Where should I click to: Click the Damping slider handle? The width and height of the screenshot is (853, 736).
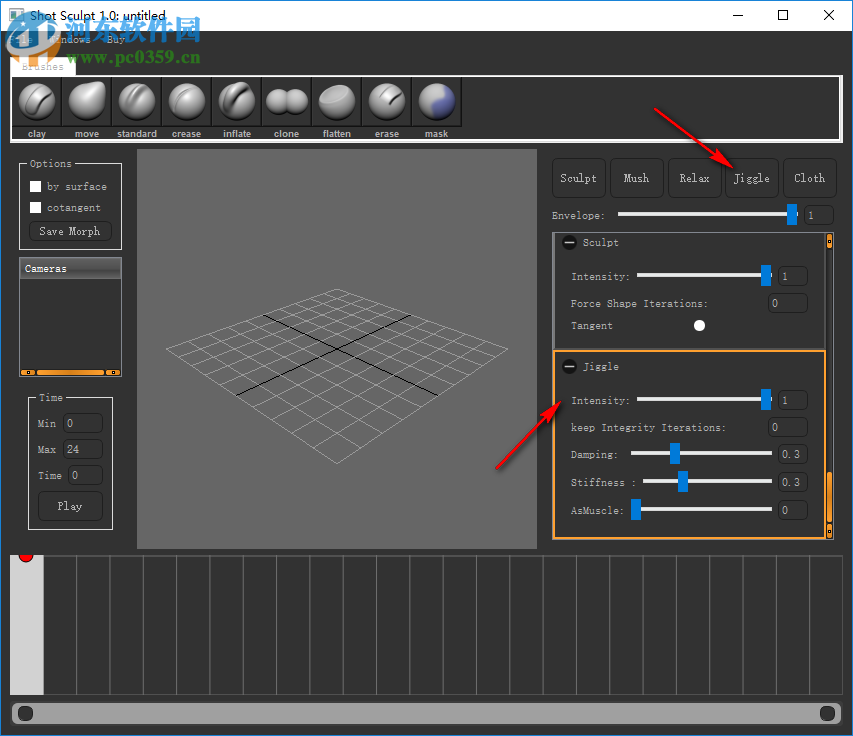pyautogui.click(x=675, y=454)
